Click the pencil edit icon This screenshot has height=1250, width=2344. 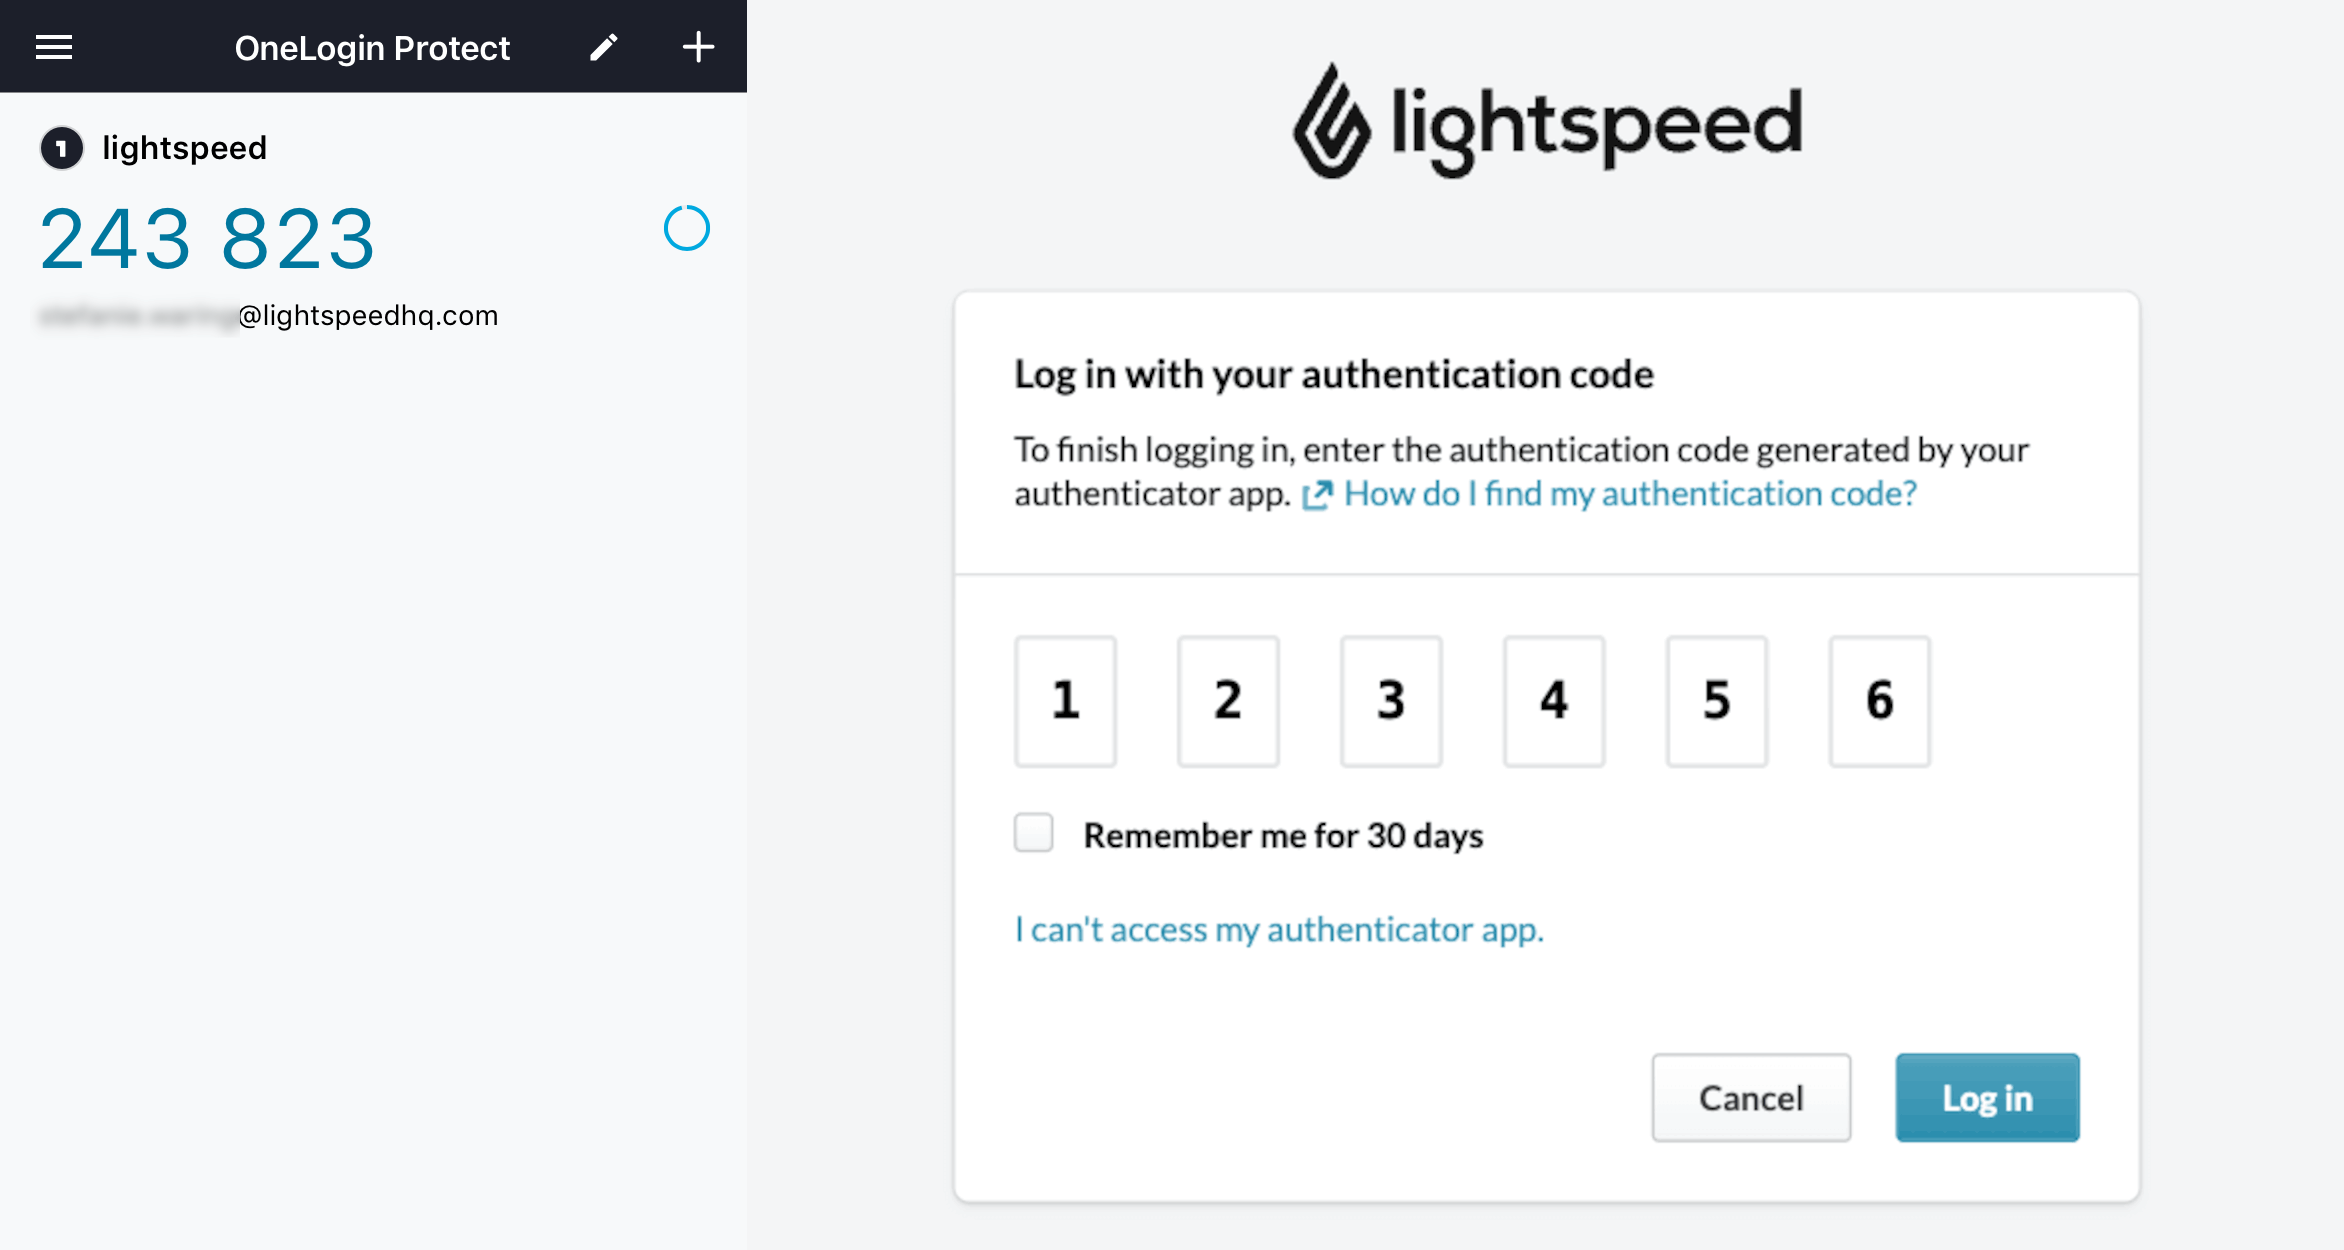click(603, 47)
